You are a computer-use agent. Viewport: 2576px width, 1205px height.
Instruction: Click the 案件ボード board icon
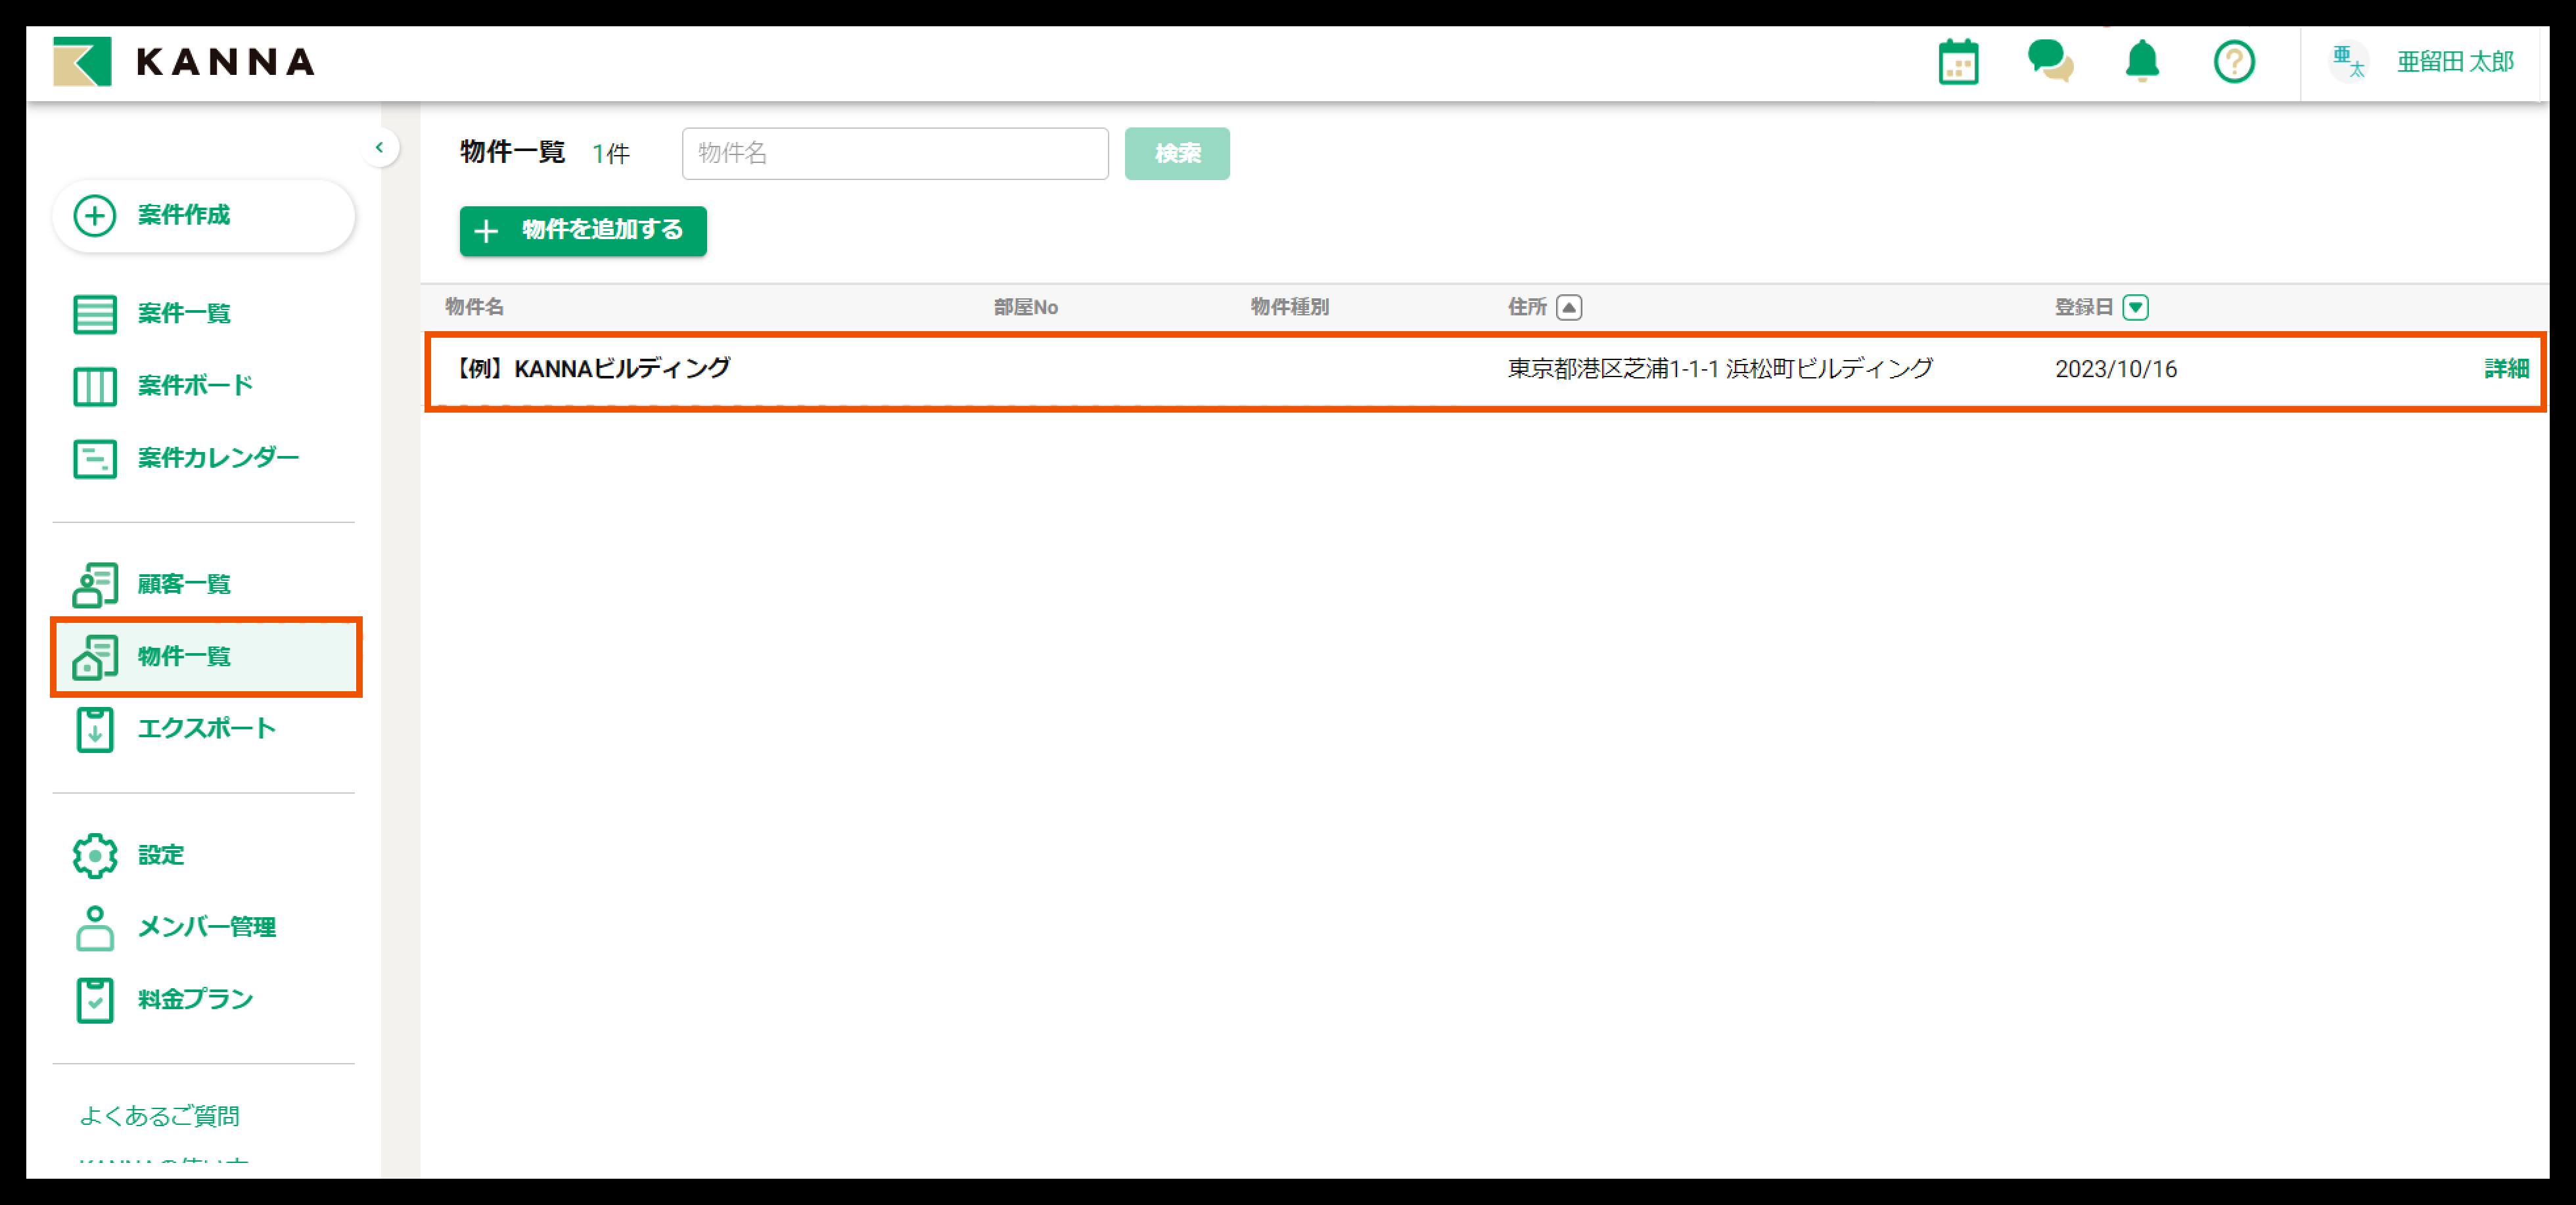95,386
